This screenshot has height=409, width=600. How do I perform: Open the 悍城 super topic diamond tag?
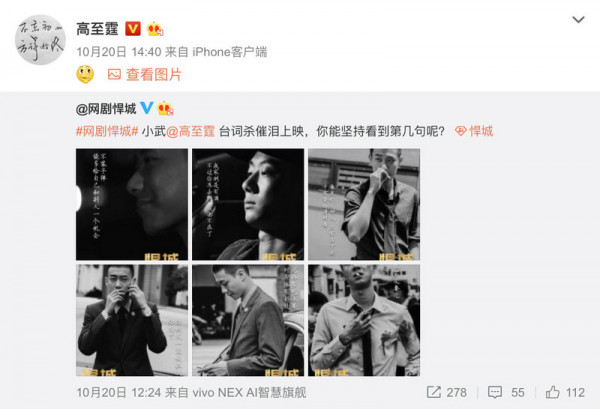click(474, 132)
